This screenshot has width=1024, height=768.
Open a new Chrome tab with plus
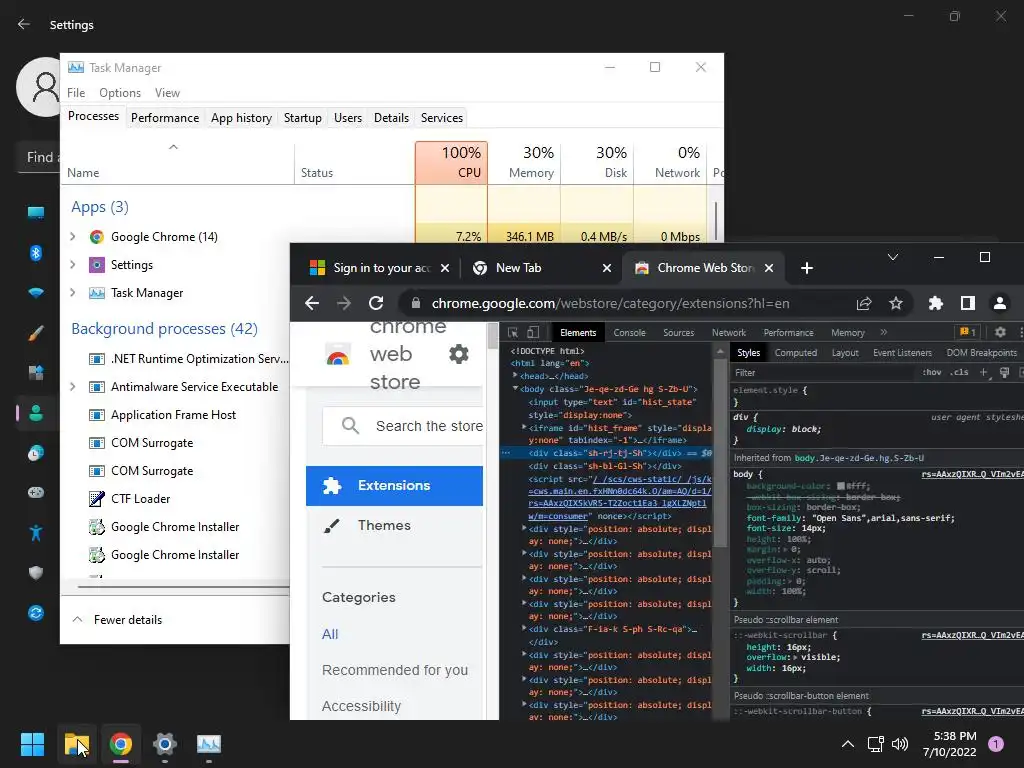click(x=807, y=268)
